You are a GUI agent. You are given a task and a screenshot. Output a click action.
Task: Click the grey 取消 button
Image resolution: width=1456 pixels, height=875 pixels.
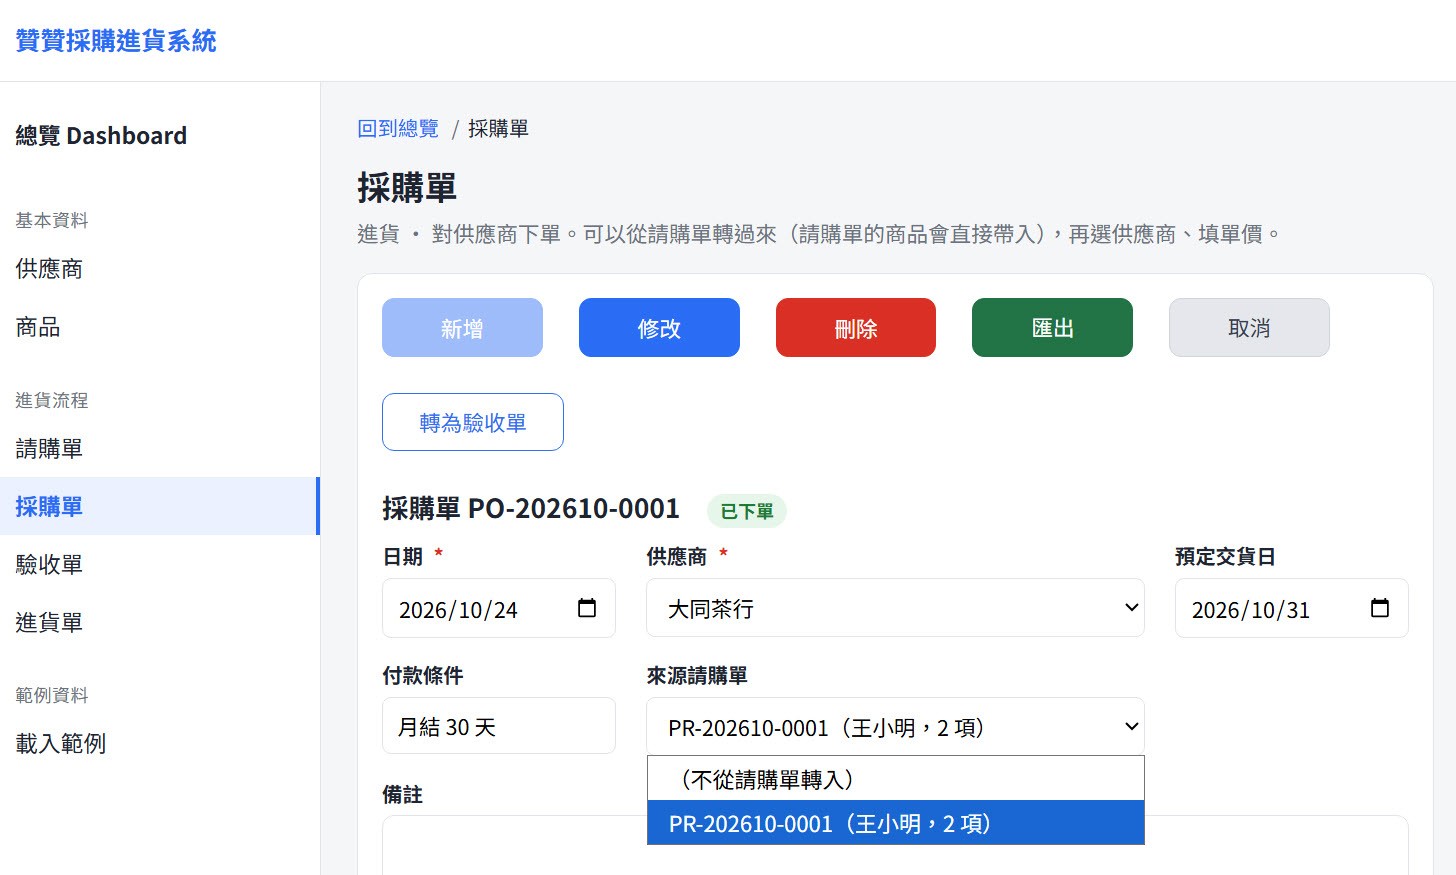1249,328
